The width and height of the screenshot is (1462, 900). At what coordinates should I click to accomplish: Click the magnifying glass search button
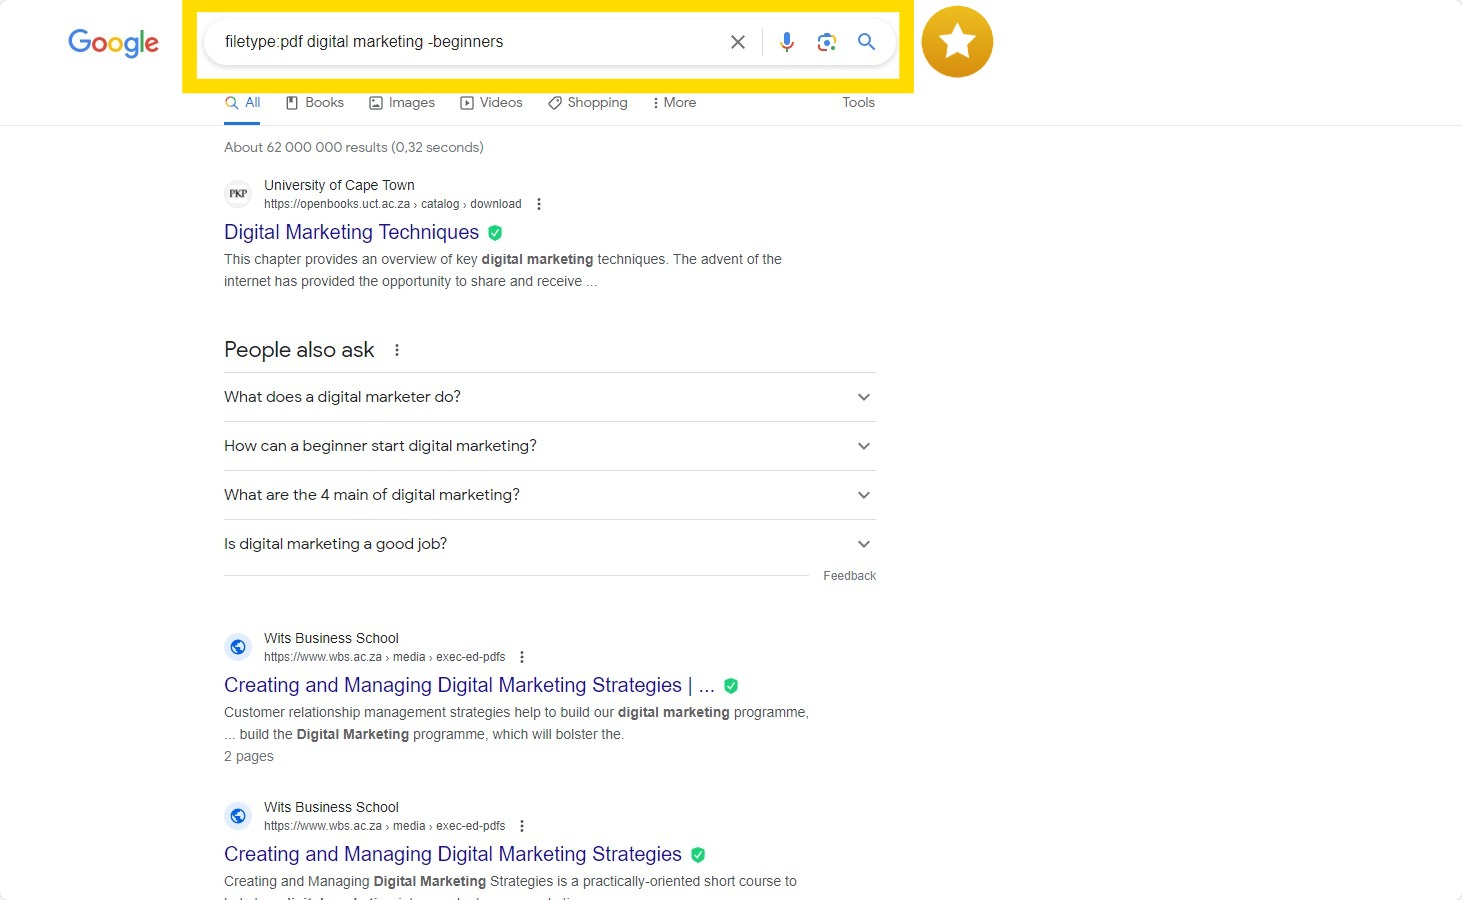(x=866, y=42)
